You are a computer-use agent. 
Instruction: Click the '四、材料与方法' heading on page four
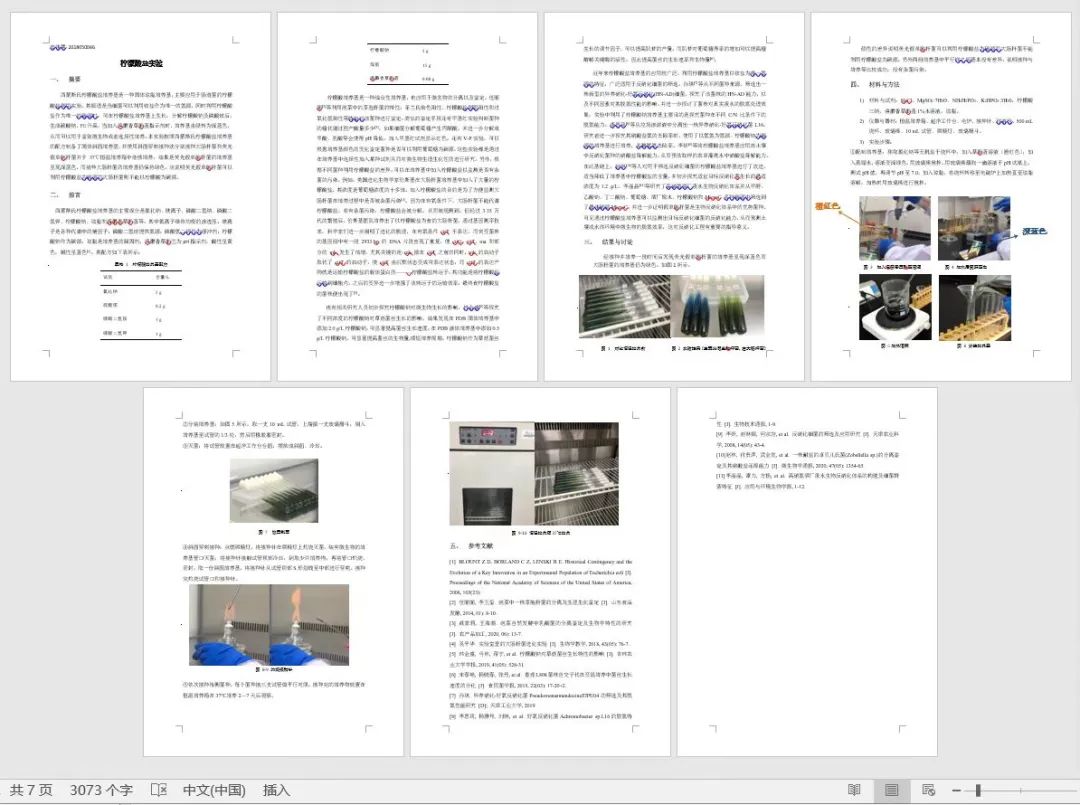[x=875, y=84]
